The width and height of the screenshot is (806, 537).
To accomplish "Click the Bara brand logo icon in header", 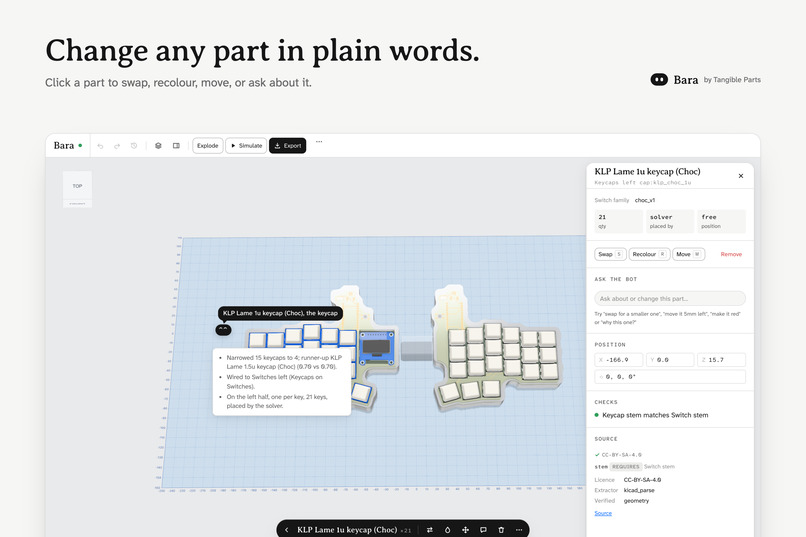I will [x=659, y=80].
